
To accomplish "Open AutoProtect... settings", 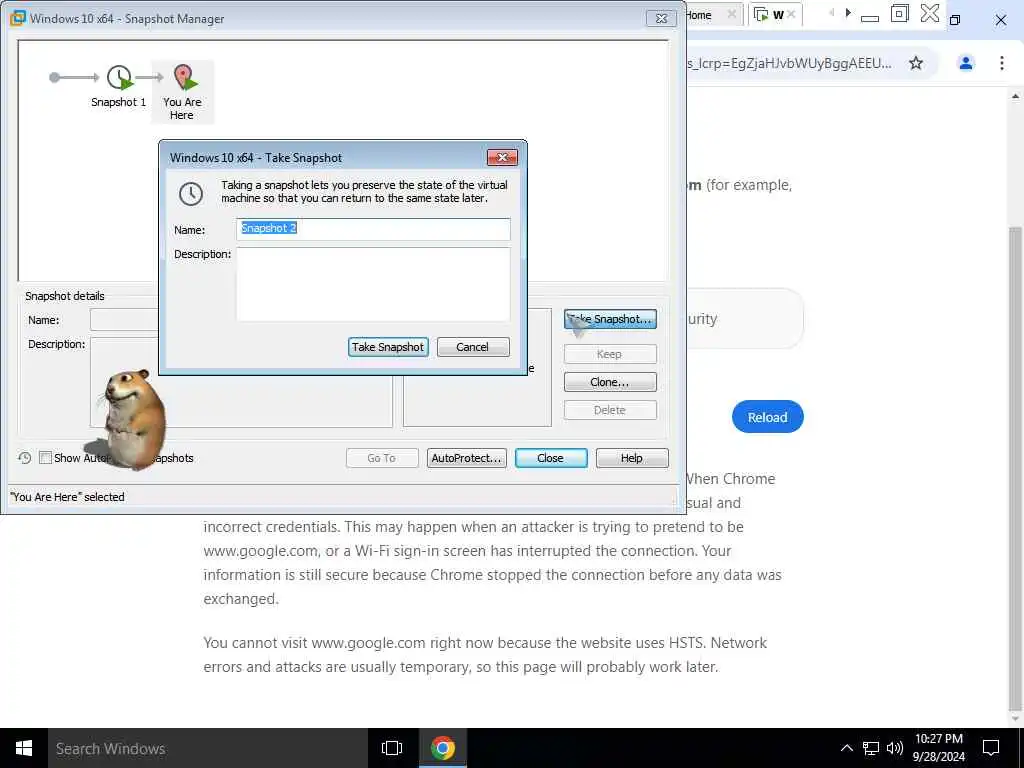I will point(466,458).
